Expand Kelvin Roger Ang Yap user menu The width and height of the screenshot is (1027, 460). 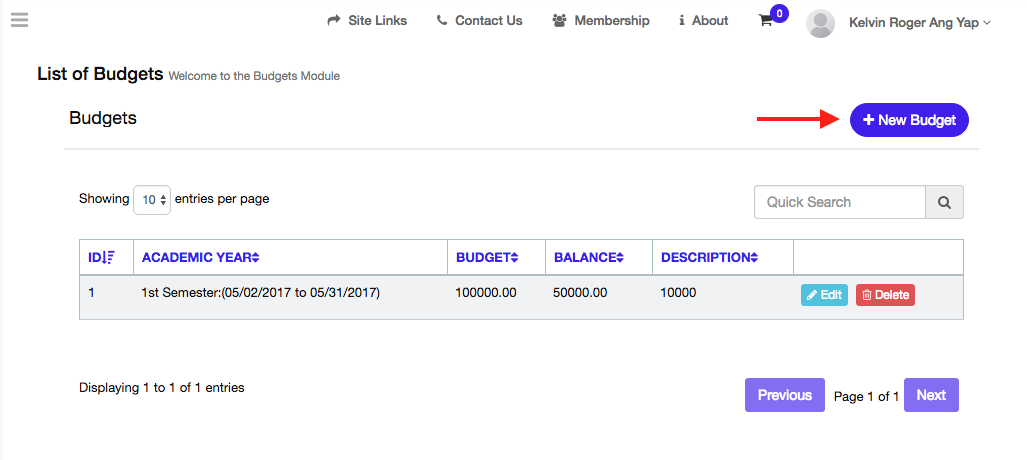tap(918, 22)
